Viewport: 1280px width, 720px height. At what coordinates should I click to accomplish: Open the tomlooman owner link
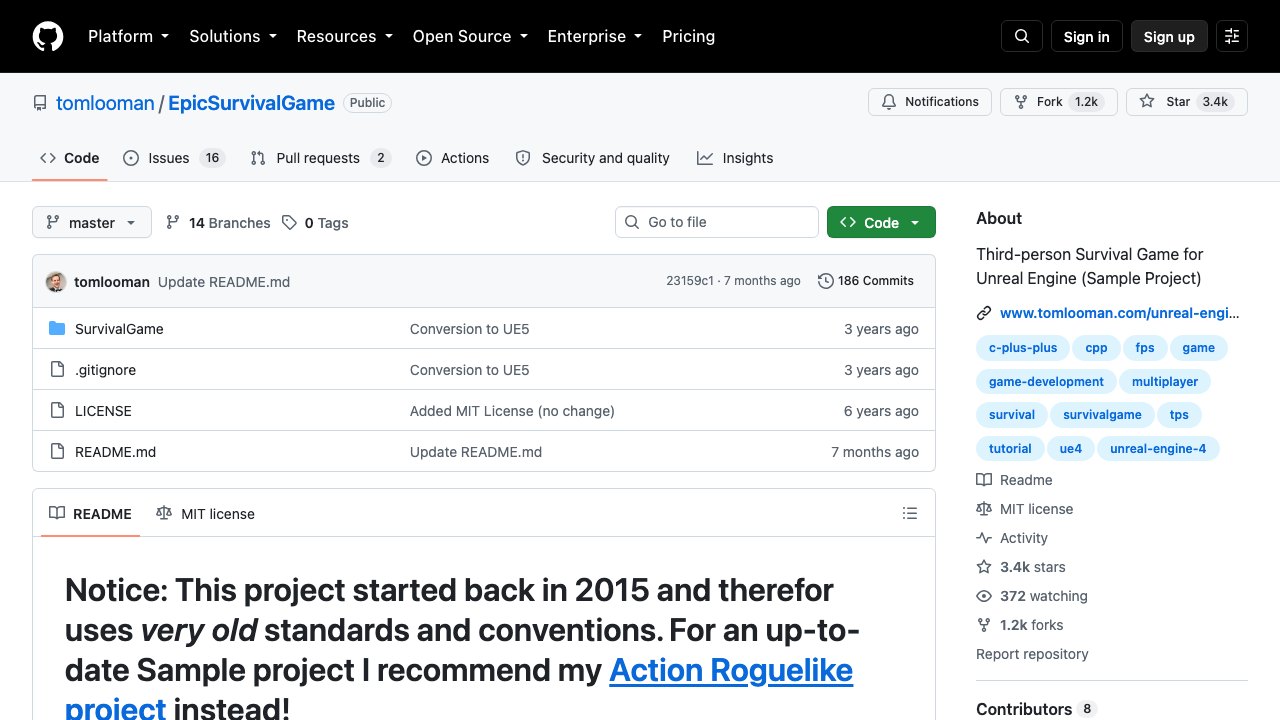point(105,103)
